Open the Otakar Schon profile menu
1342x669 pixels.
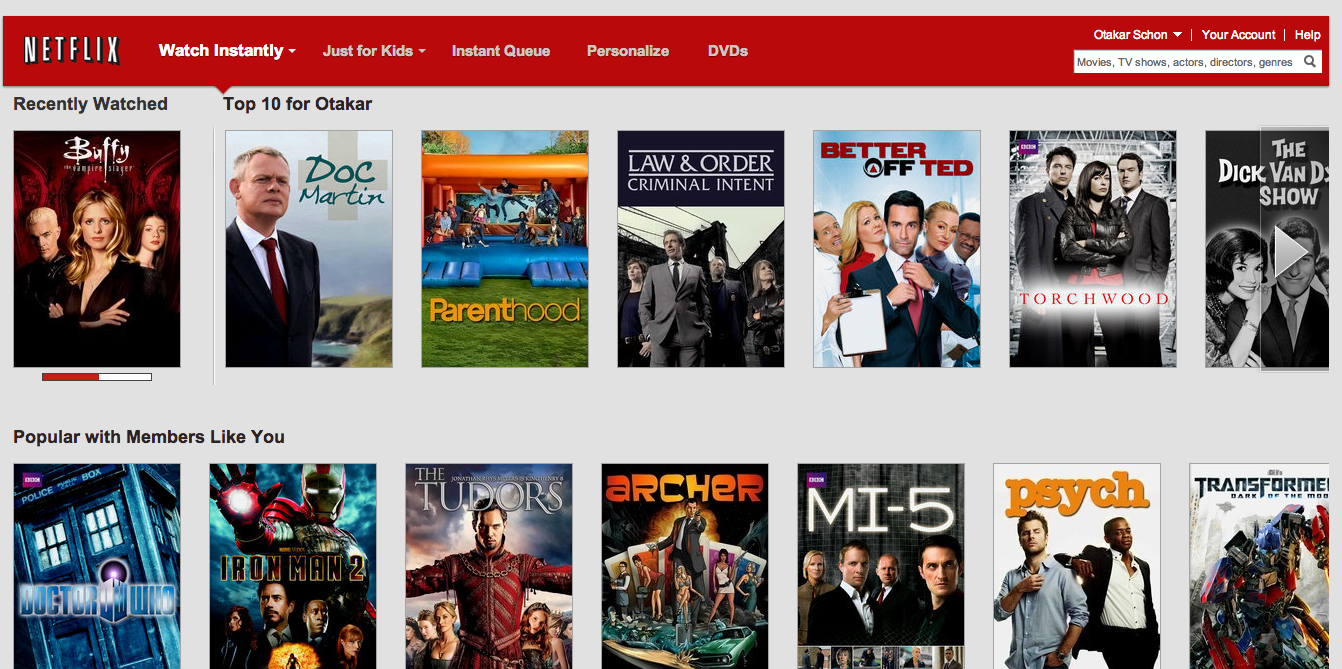pos(1137,35)
